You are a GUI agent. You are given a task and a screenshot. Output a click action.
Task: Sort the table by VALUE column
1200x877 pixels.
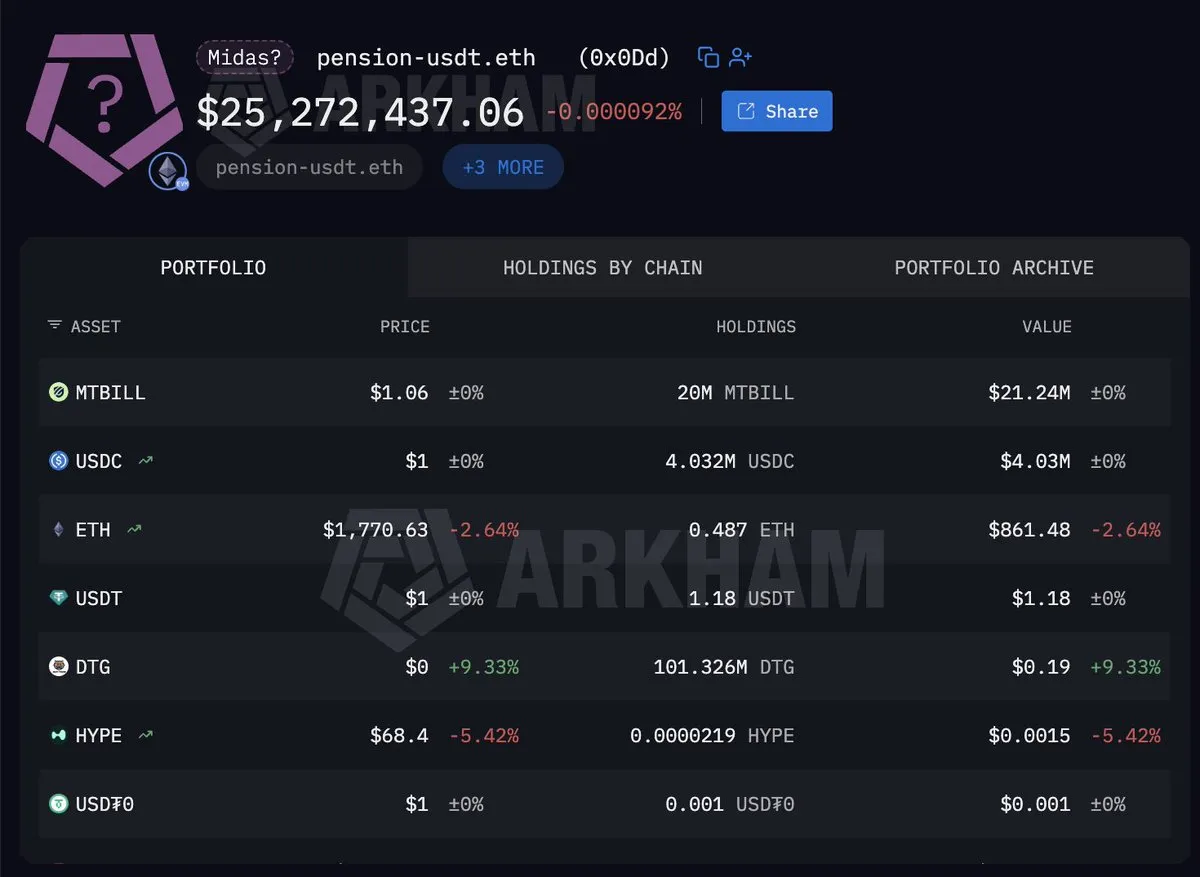pos(1047,327)
